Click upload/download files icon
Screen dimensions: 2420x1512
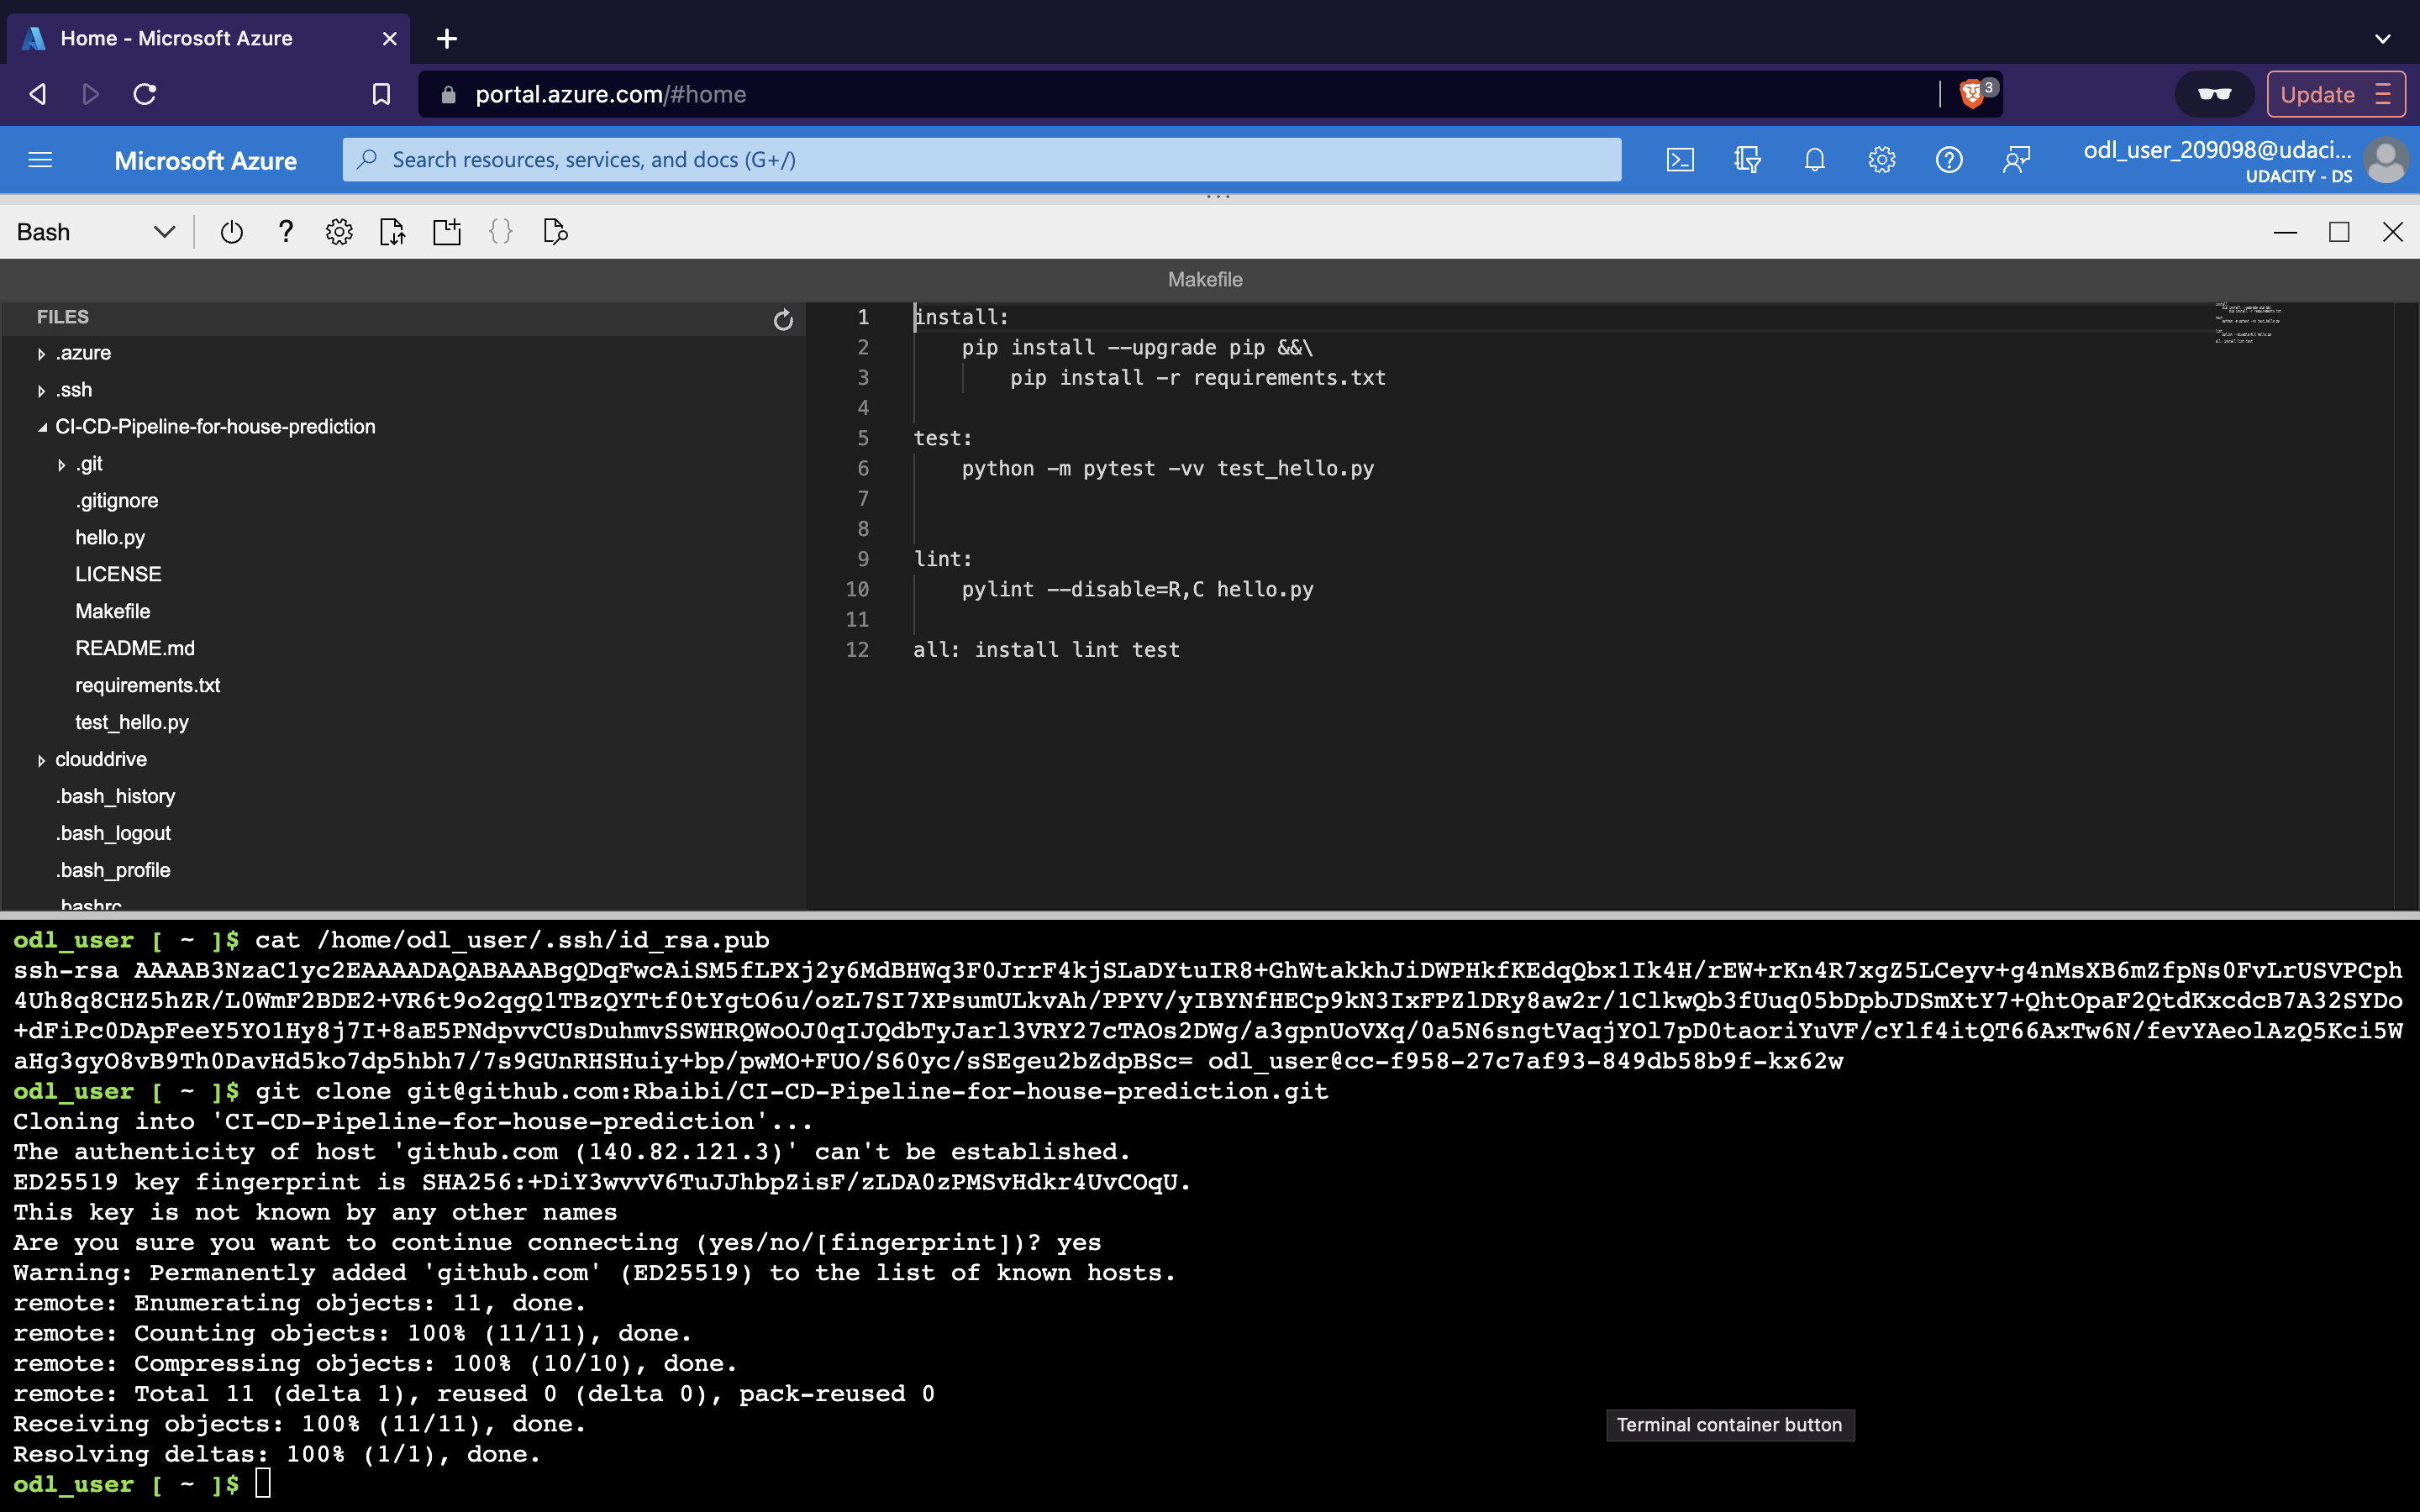click(392, 232)
